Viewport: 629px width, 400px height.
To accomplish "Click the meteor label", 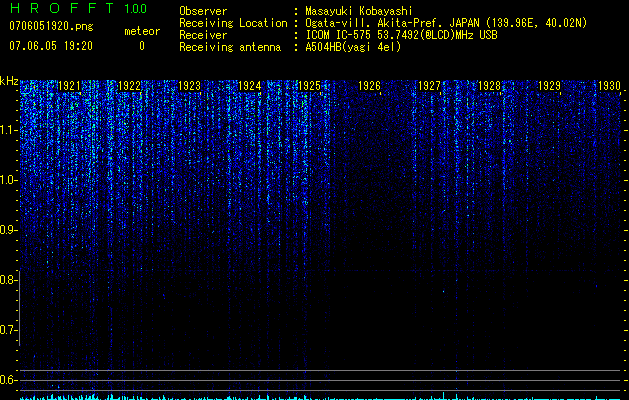I will [142, 31].
